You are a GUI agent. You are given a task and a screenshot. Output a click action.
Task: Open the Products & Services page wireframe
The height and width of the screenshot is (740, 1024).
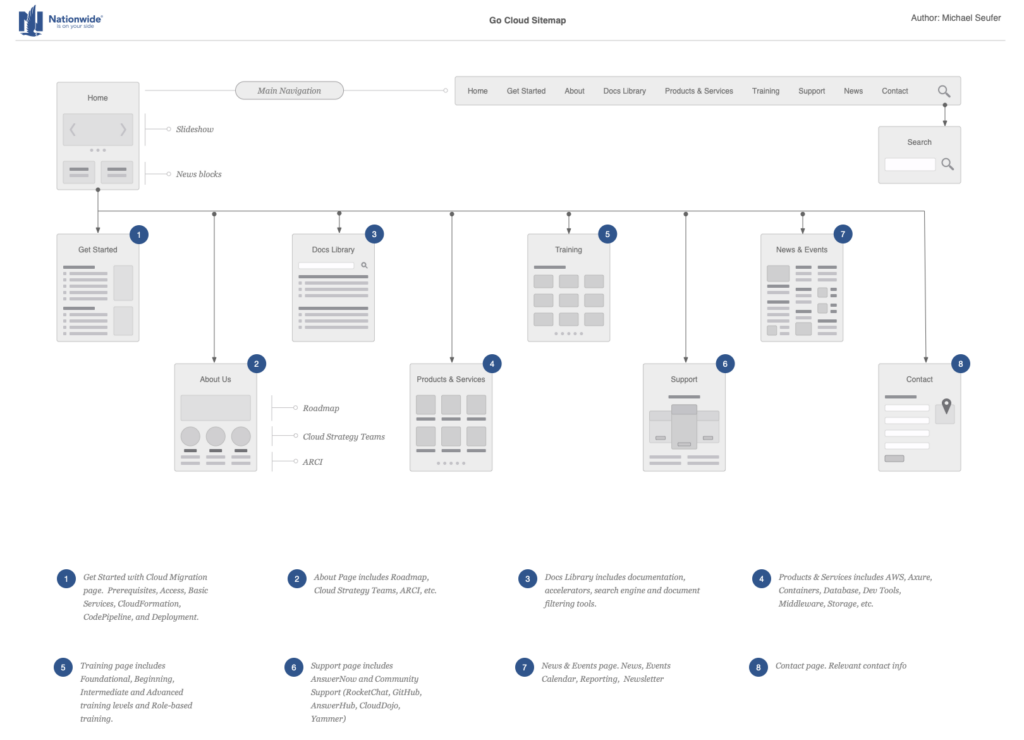(451, 417)
